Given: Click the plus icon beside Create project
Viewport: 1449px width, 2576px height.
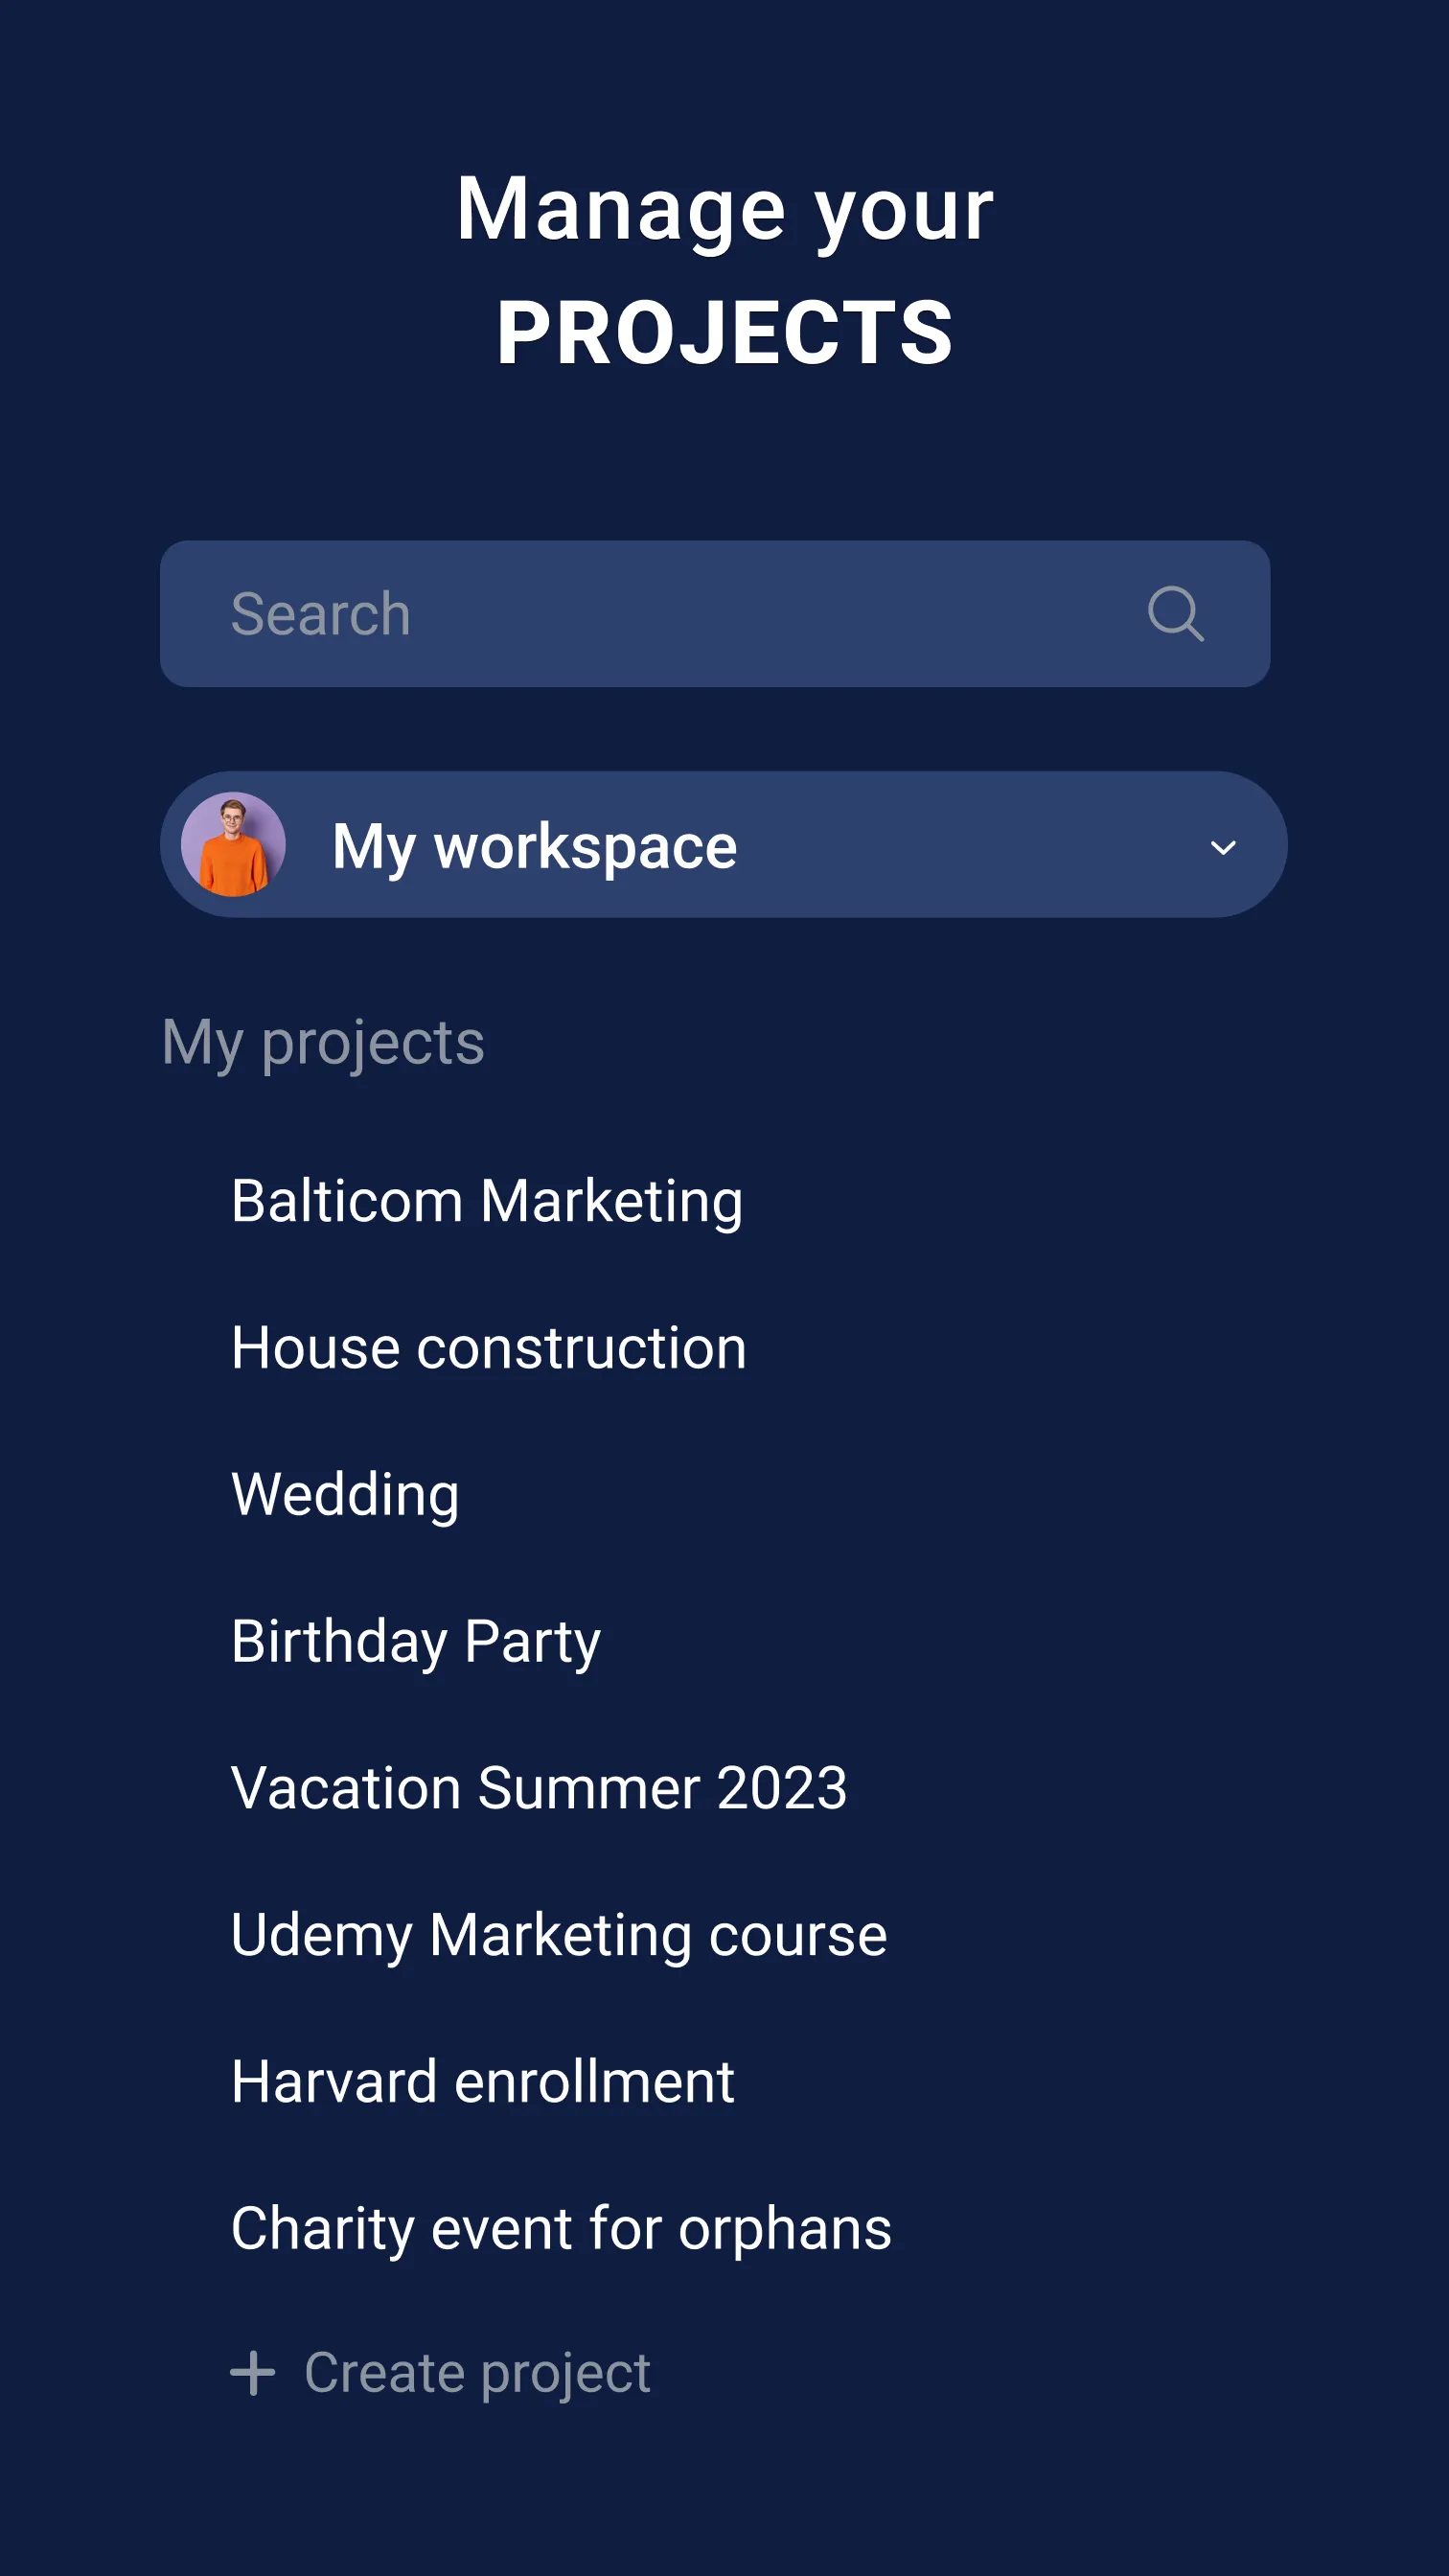Looking at the screenshot, I should pos(252,2373).
